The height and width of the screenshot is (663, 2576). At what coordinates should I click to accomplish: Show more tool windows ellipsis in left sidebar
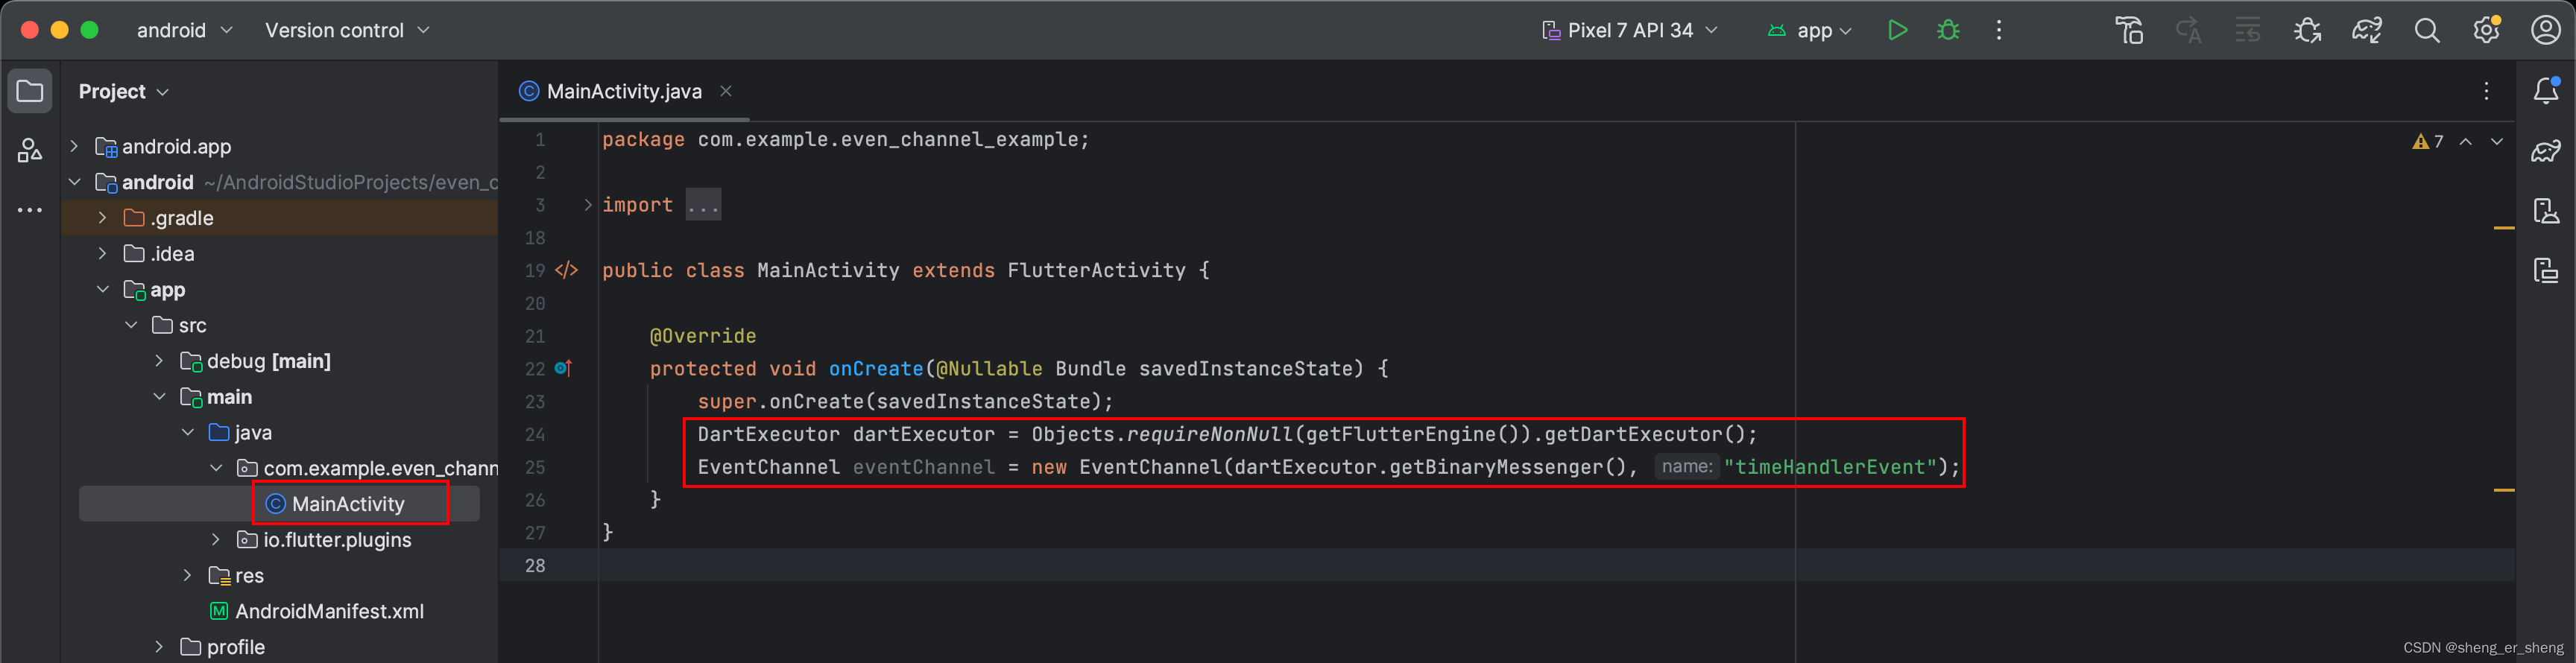(x=30, y=210)
